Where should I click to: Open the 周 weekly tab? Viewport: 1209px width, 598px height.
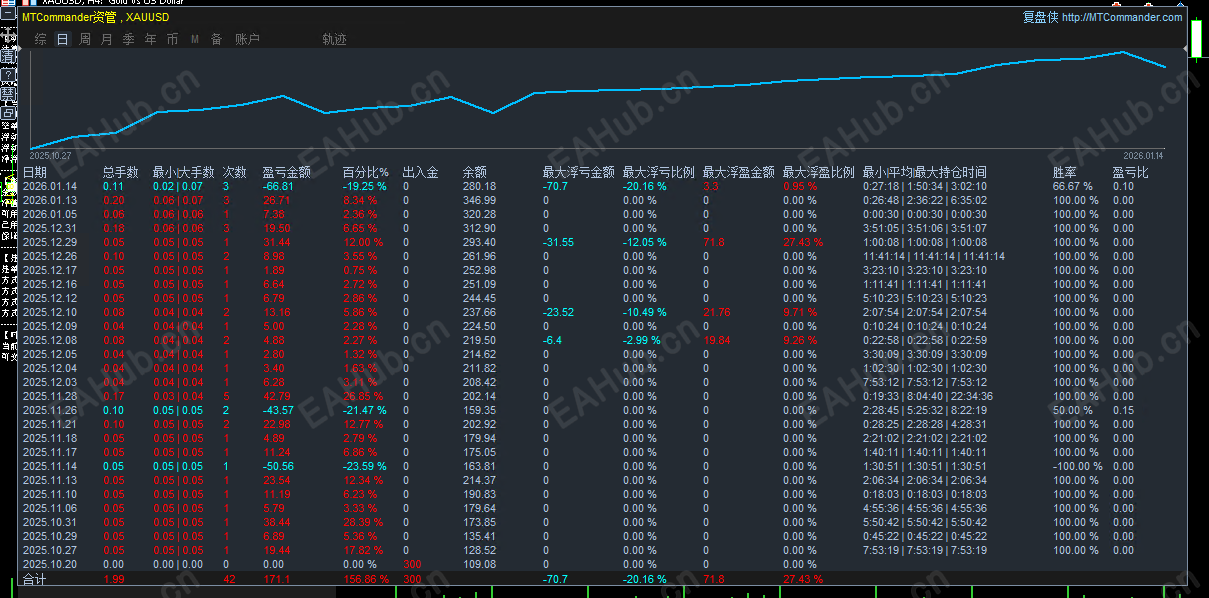point(85,40)
